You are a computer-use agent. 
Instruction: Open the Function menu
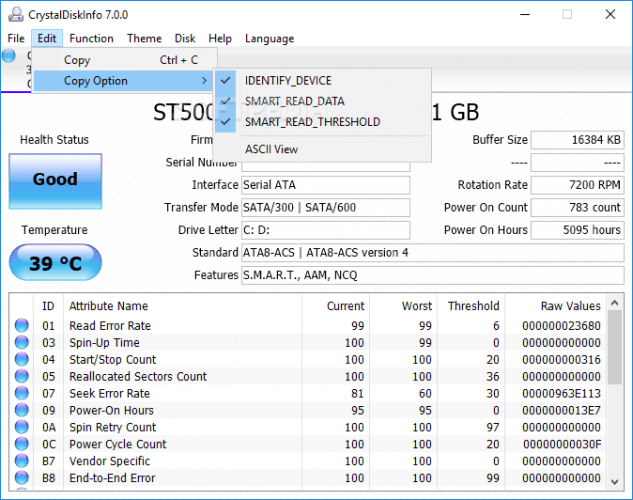(x=91, y=39)
